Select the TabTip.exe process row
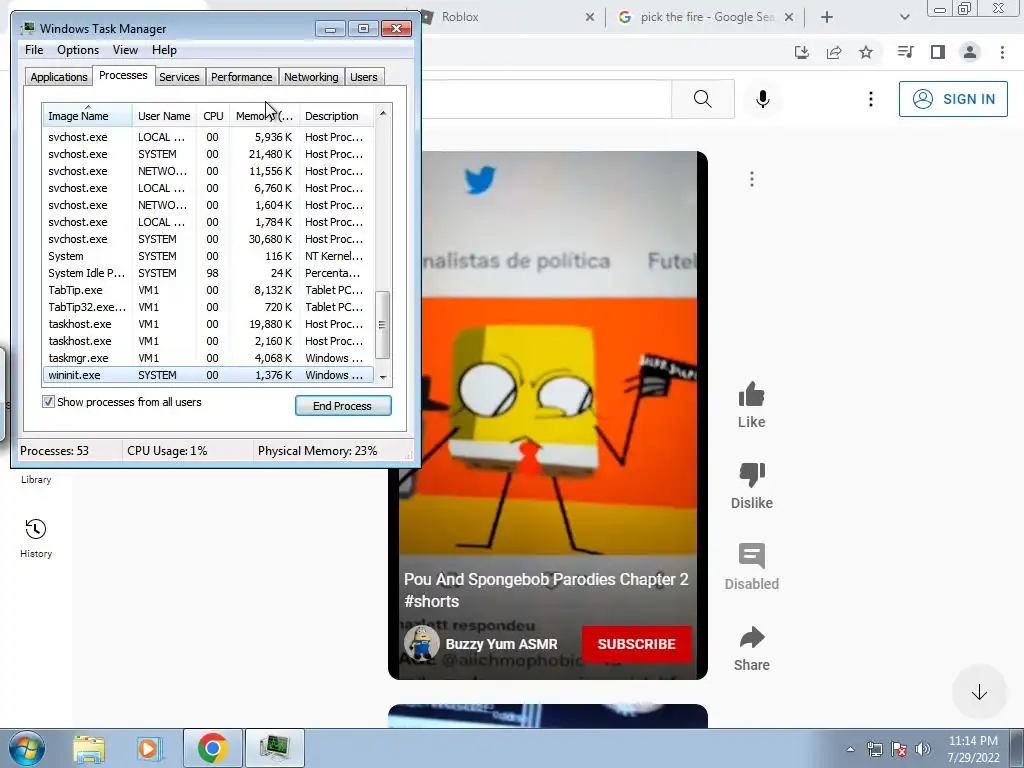1024x768 pixels. (x=208, y=290)
